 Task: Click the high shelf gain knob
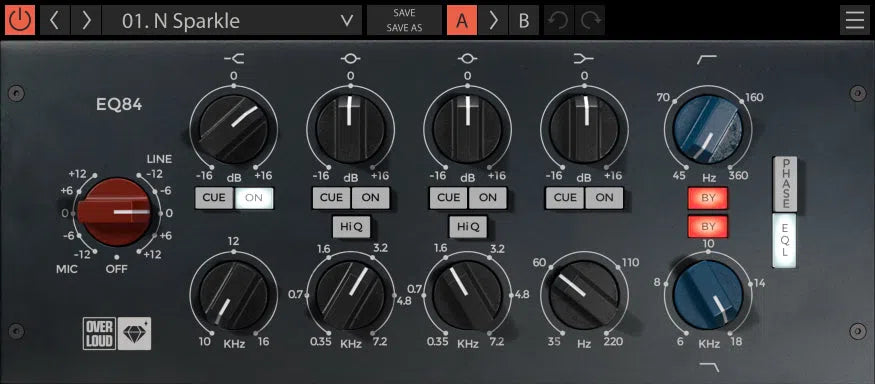coord(234,129)
